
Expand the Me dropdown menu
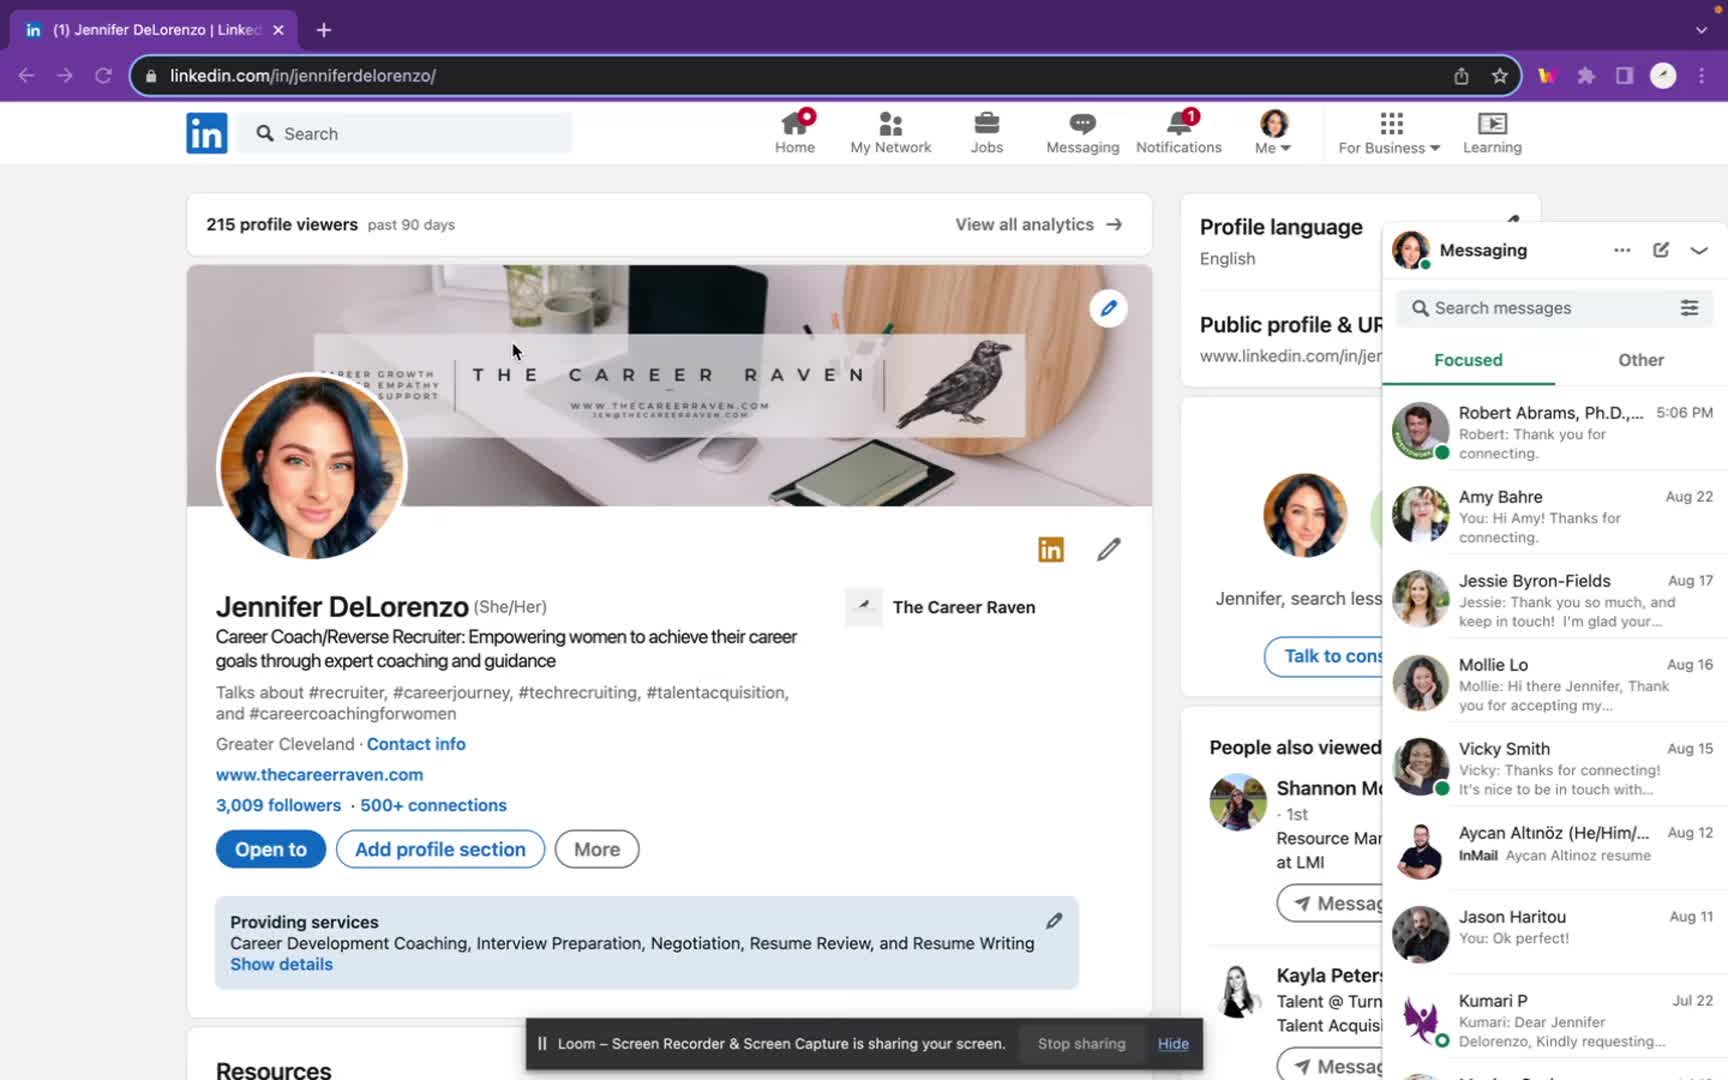coord(1273,133)
